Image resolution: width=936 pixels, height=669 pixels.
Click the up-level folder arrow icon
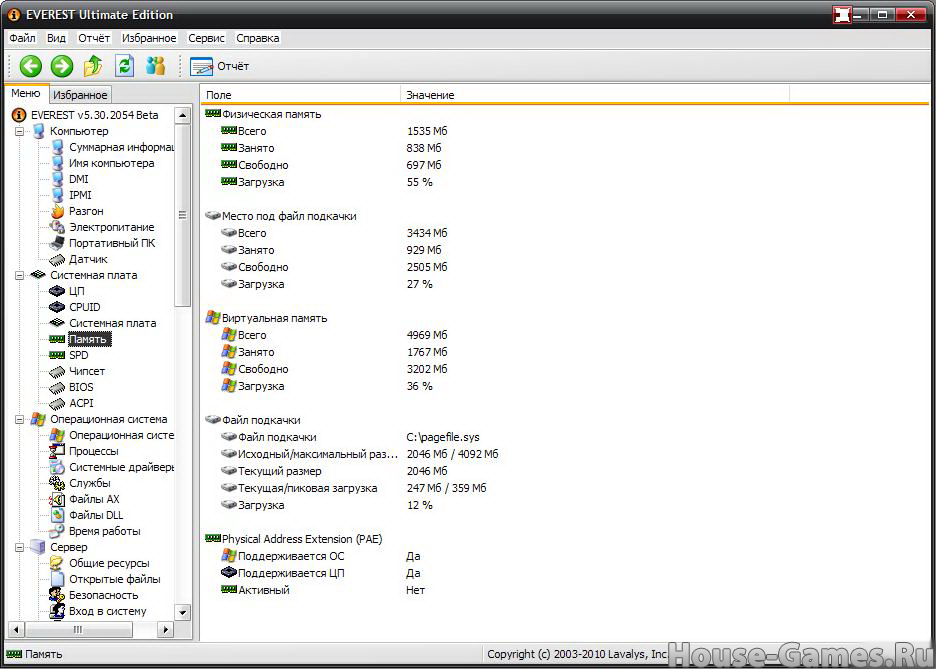93,66
